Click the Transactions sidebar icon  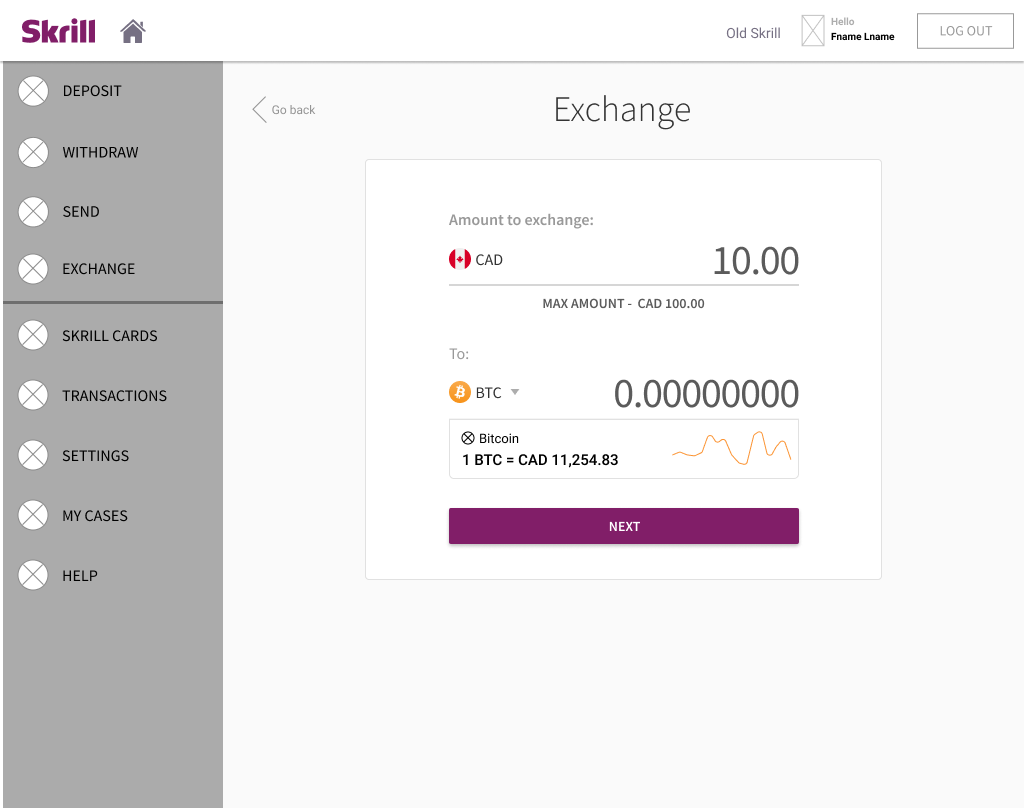[33, 395]
